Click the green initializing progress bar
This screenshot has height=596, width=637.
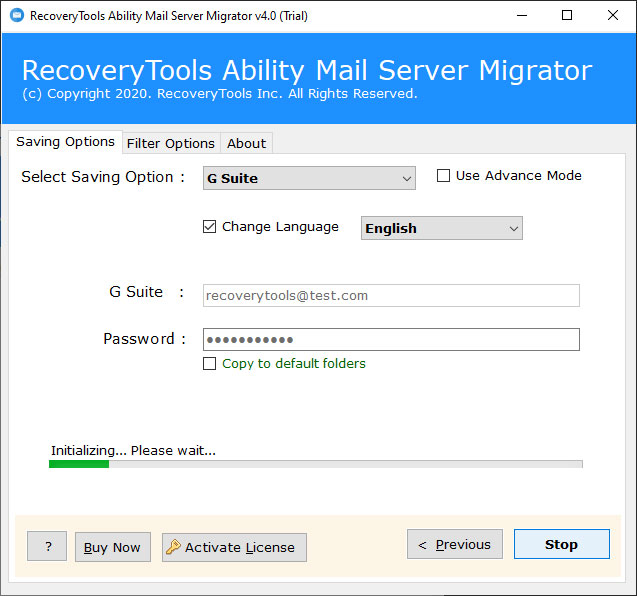(x=316, y=464)
